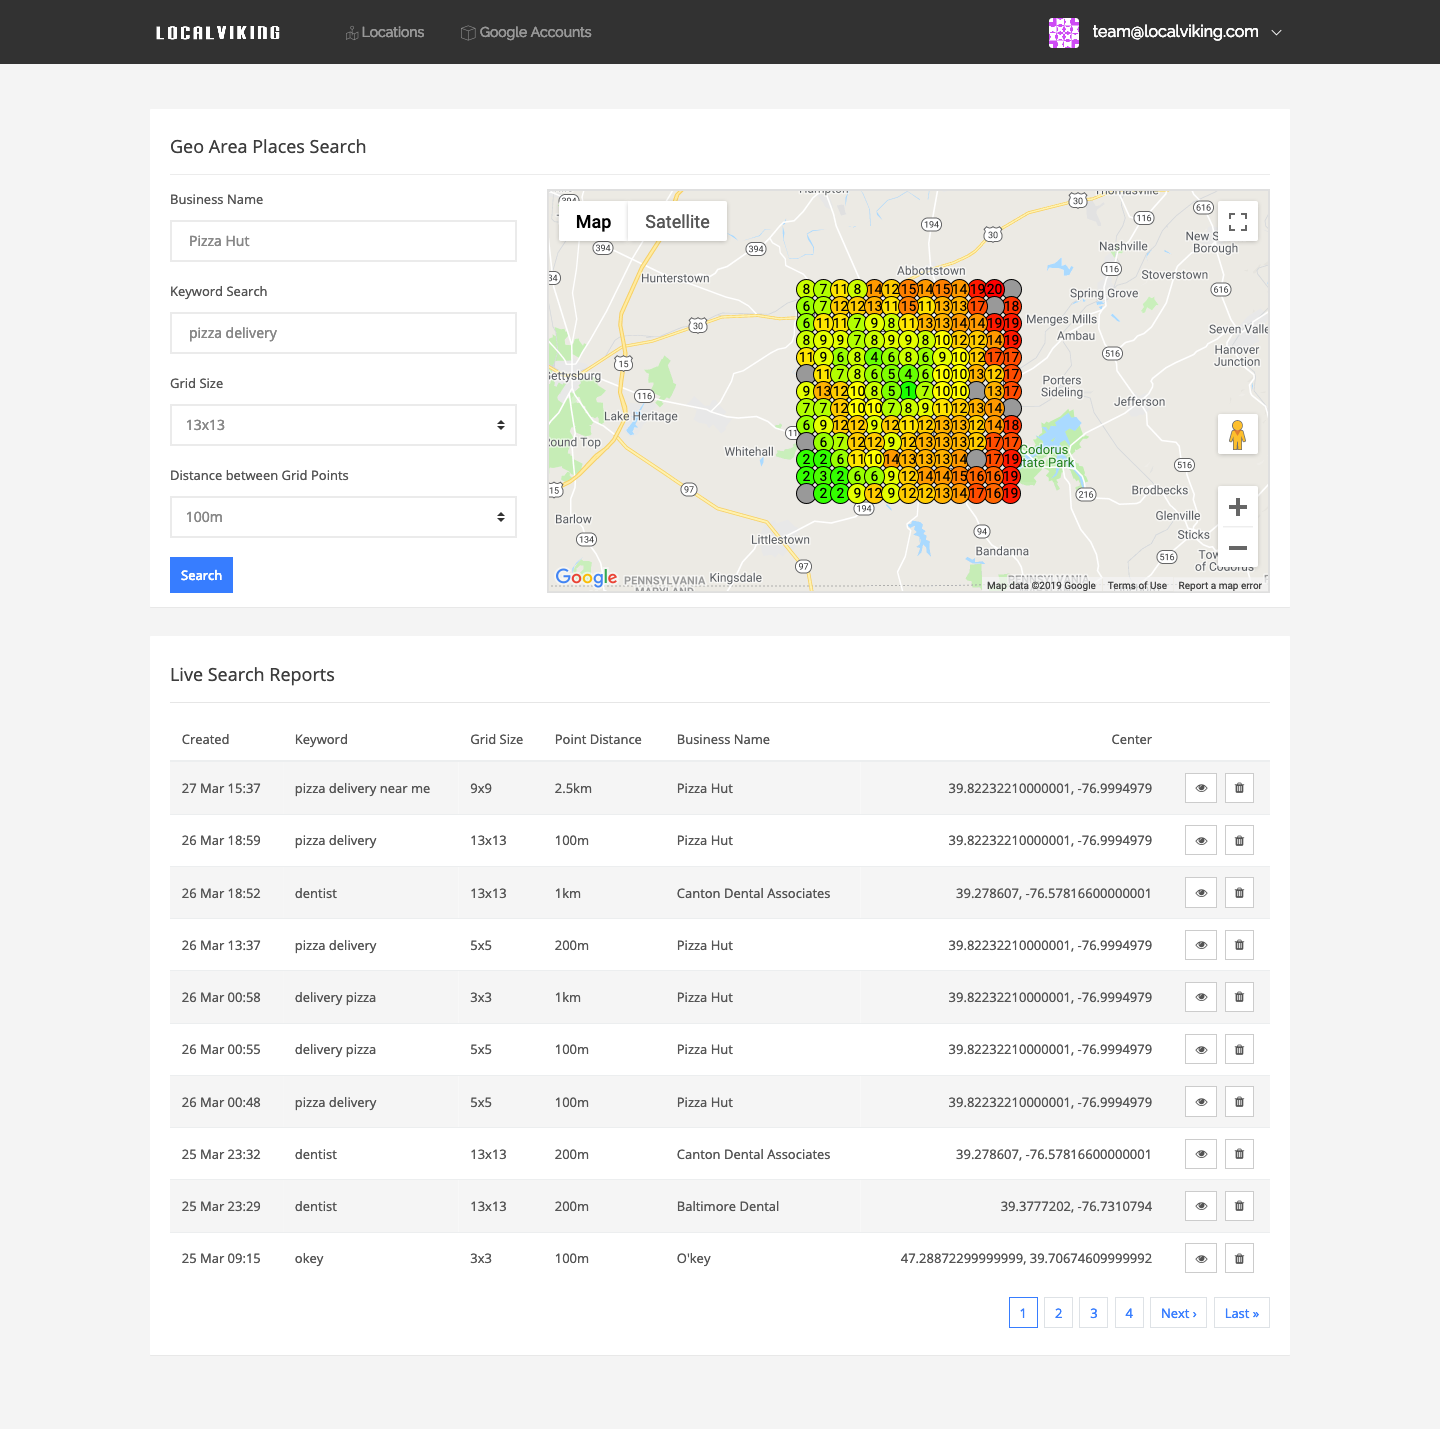Viewport: 1440px width, 1429px height.
Task: Open the Distance between Grid Points dropdown
Action: [x=343, y=517]
